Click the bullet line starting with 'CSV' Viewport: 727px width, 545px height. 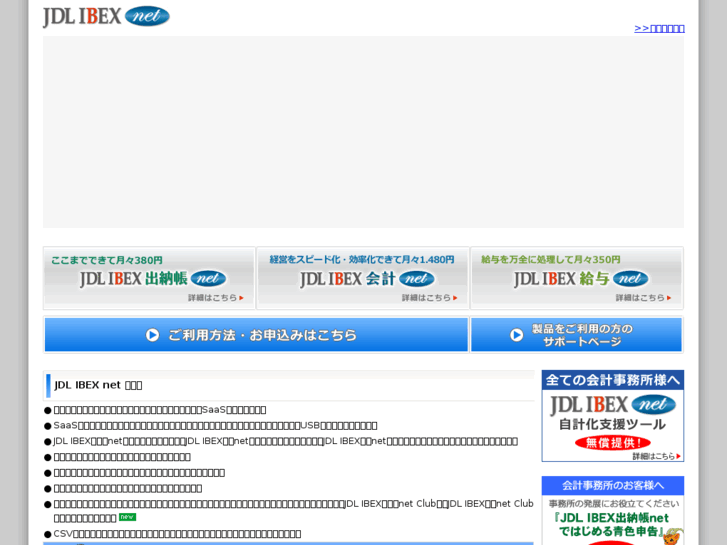click(177, 534)
